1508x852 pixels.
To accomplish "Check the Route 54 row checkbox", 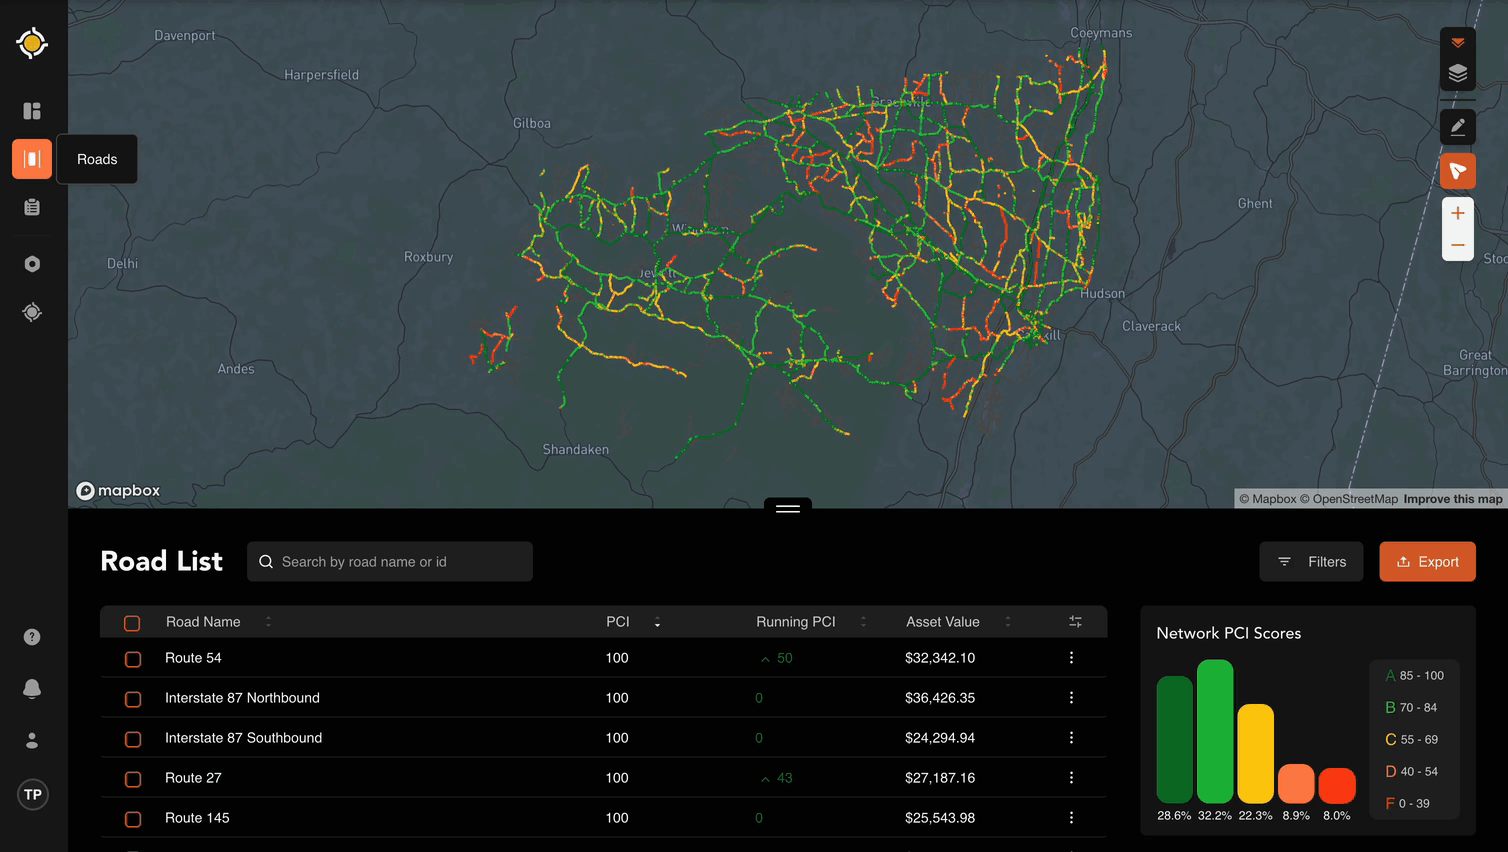I will point(133,659).
